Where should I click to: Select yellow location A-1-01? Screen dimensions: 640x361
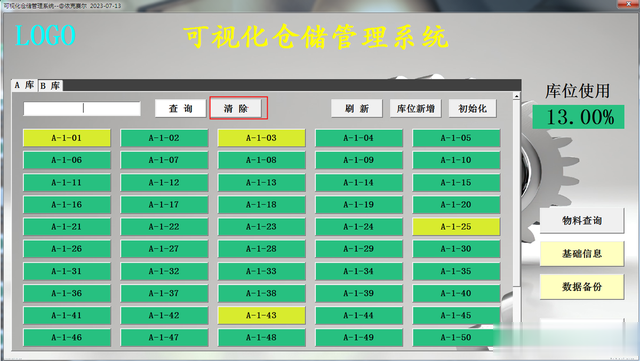coord(67,138)
